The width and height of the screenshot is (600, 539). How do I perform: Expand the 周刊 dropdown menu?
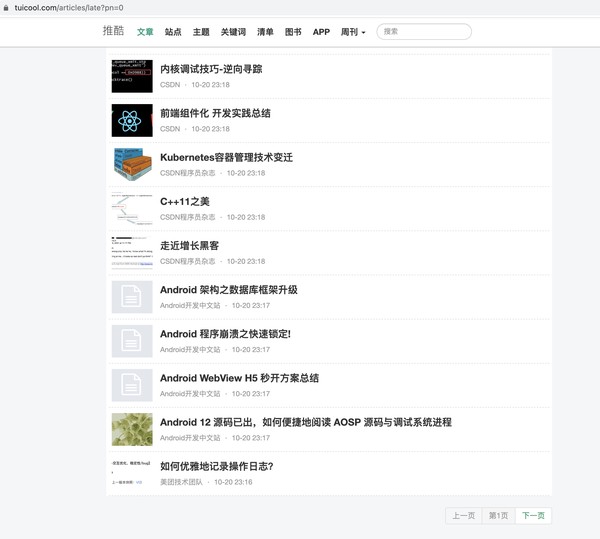[x=353, y=32]
